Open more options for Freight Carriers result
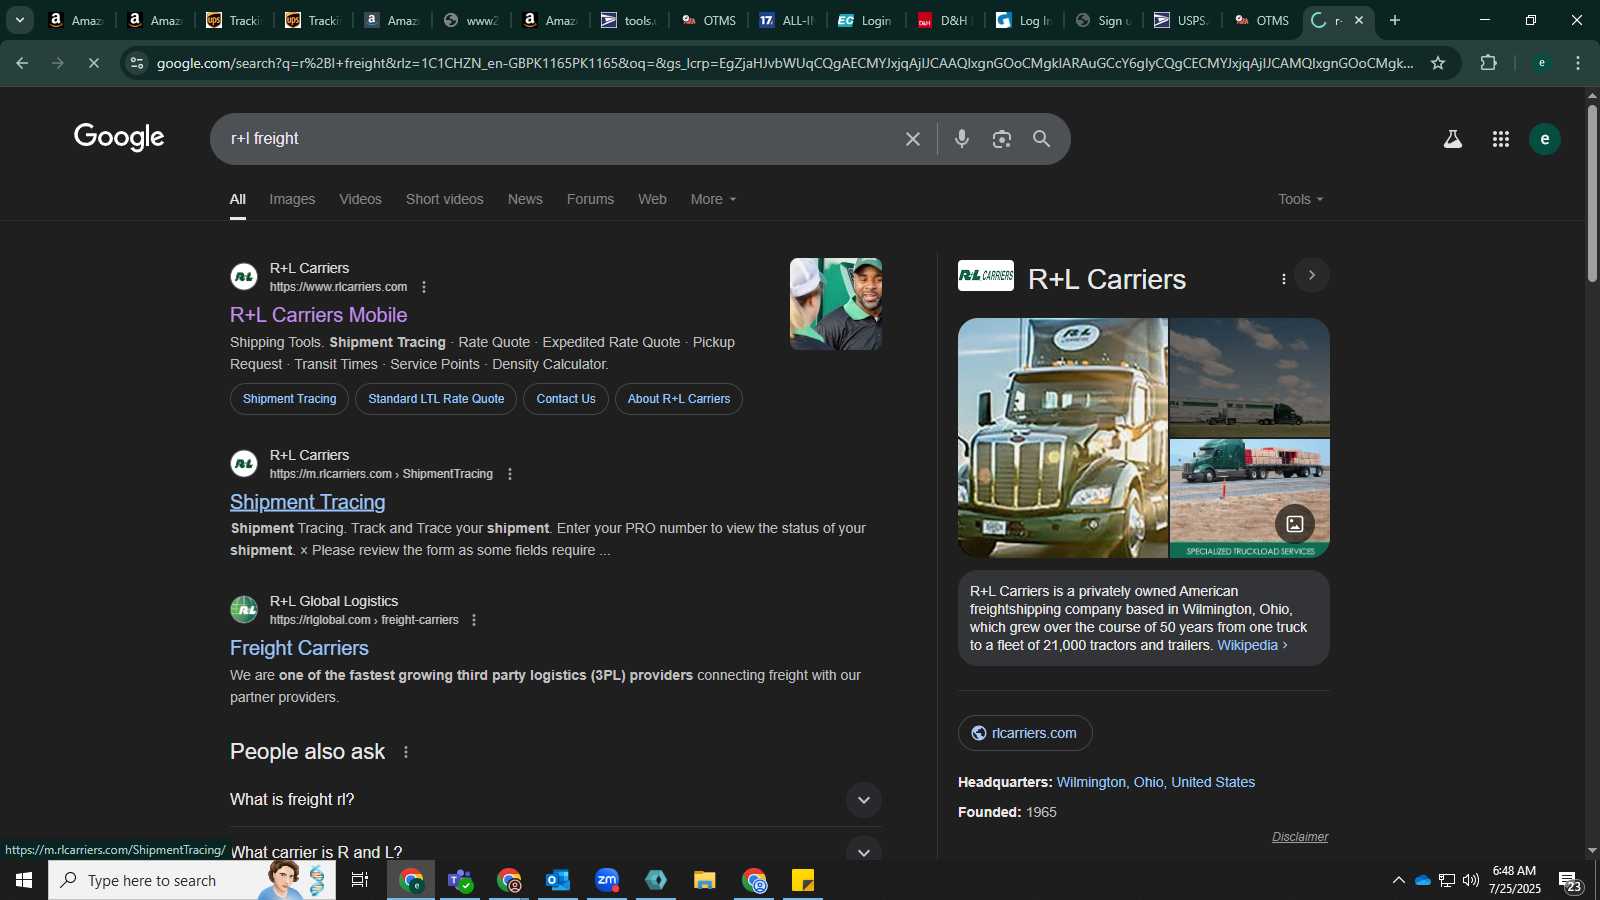This screenshot has height=900, width=1600. tap(474, 620)
